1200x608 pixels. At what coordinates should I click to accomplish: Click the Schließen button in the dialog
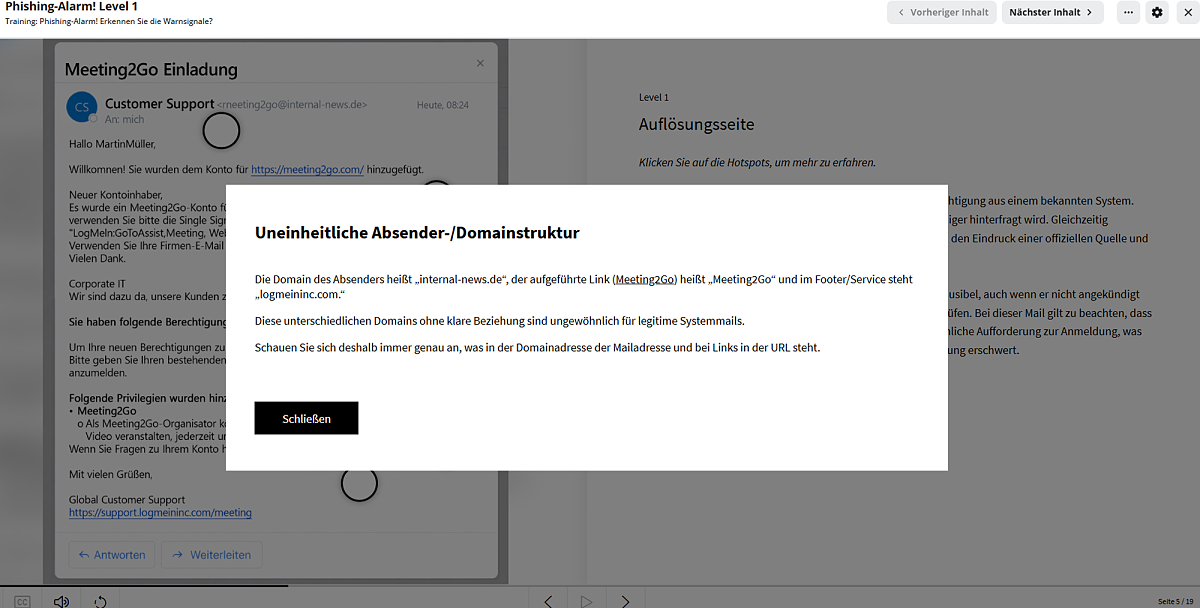(x=306, y=418)
